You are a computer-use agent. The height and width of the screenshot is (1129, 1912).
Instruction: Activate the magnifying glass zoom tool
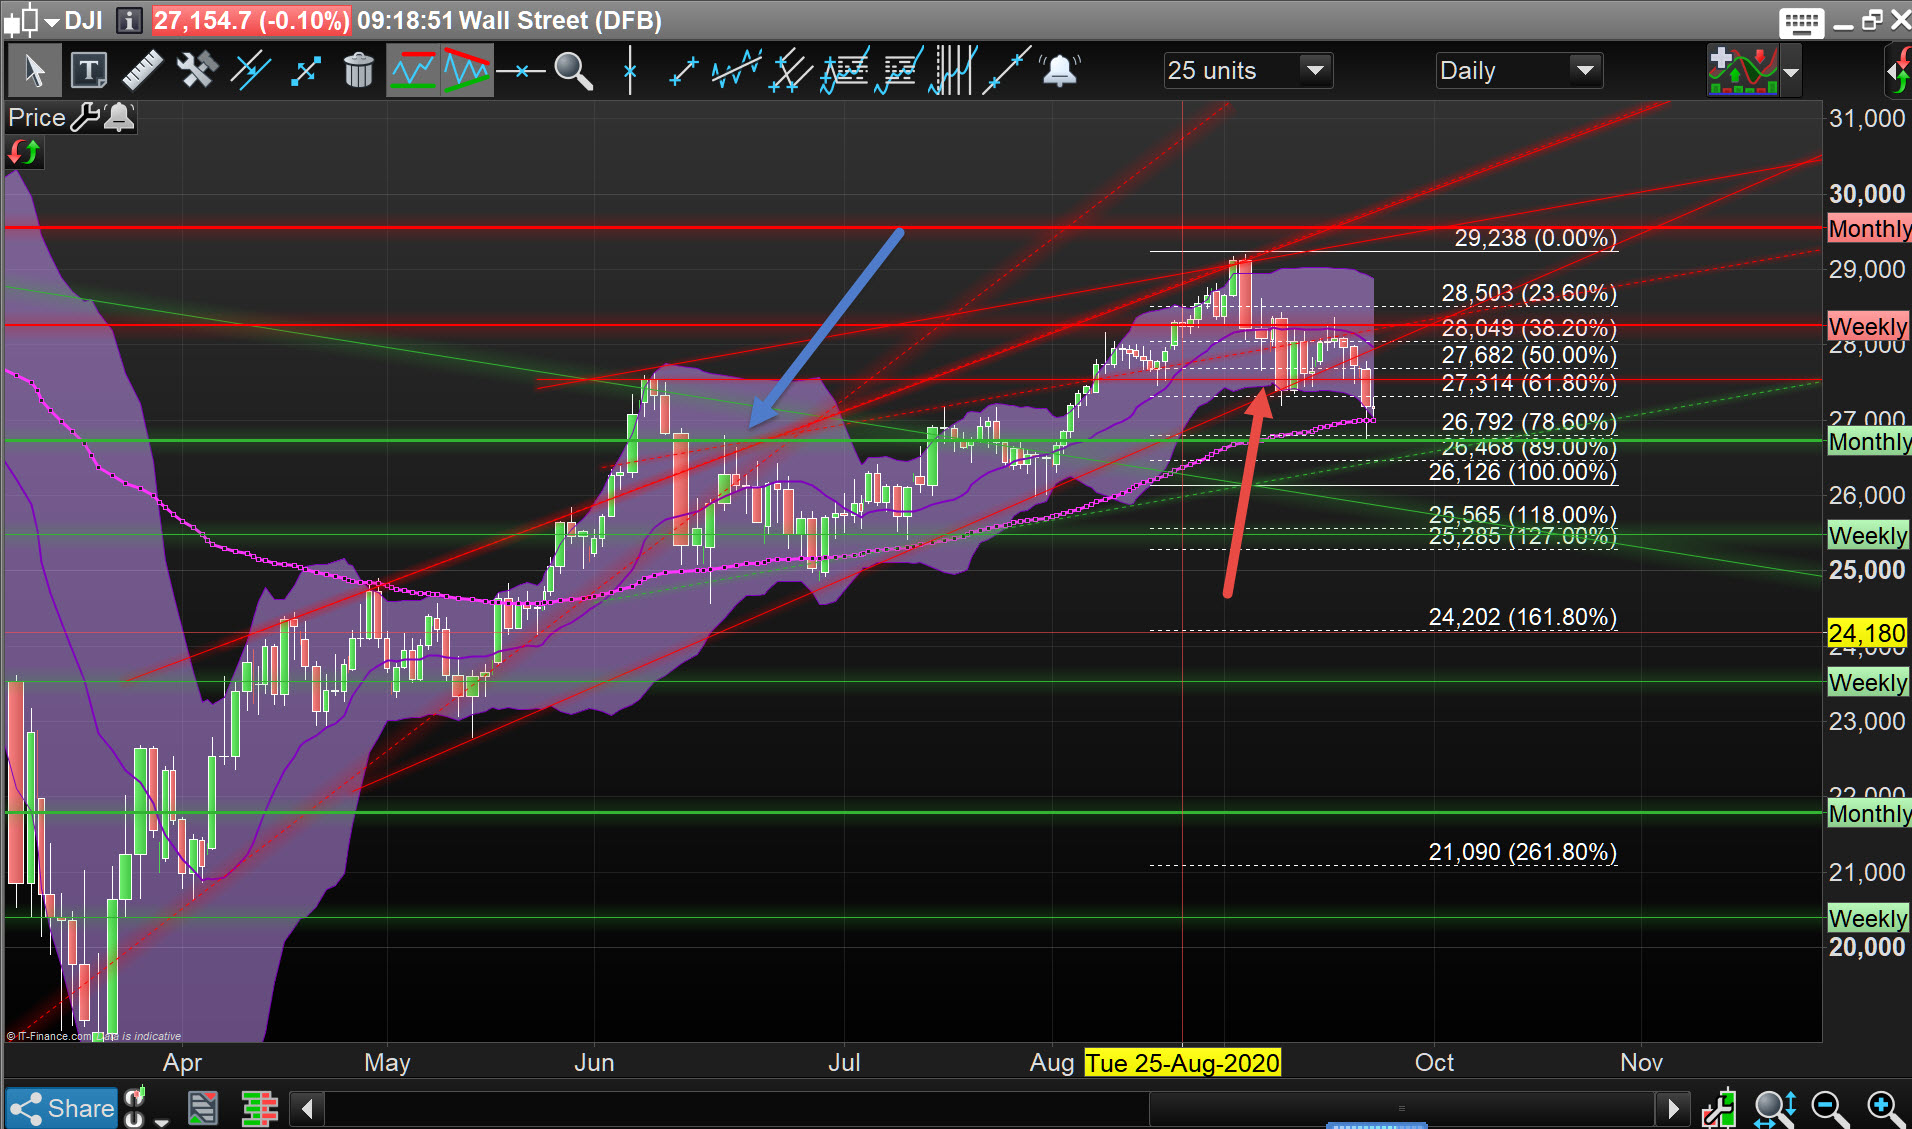pyautogui.click(x=574, y=71)
